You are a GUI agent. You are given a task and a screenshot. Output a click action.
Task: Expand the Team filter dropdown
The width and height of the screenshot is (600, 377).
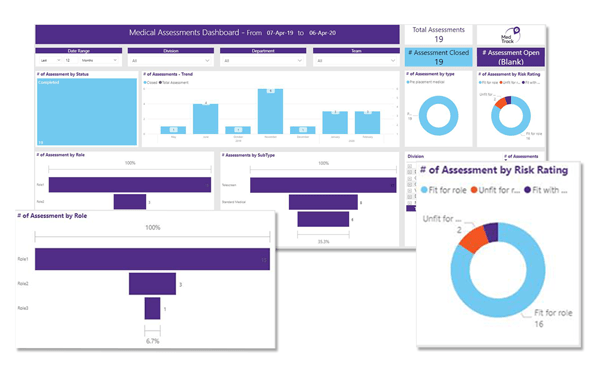(x=356, y=60)
